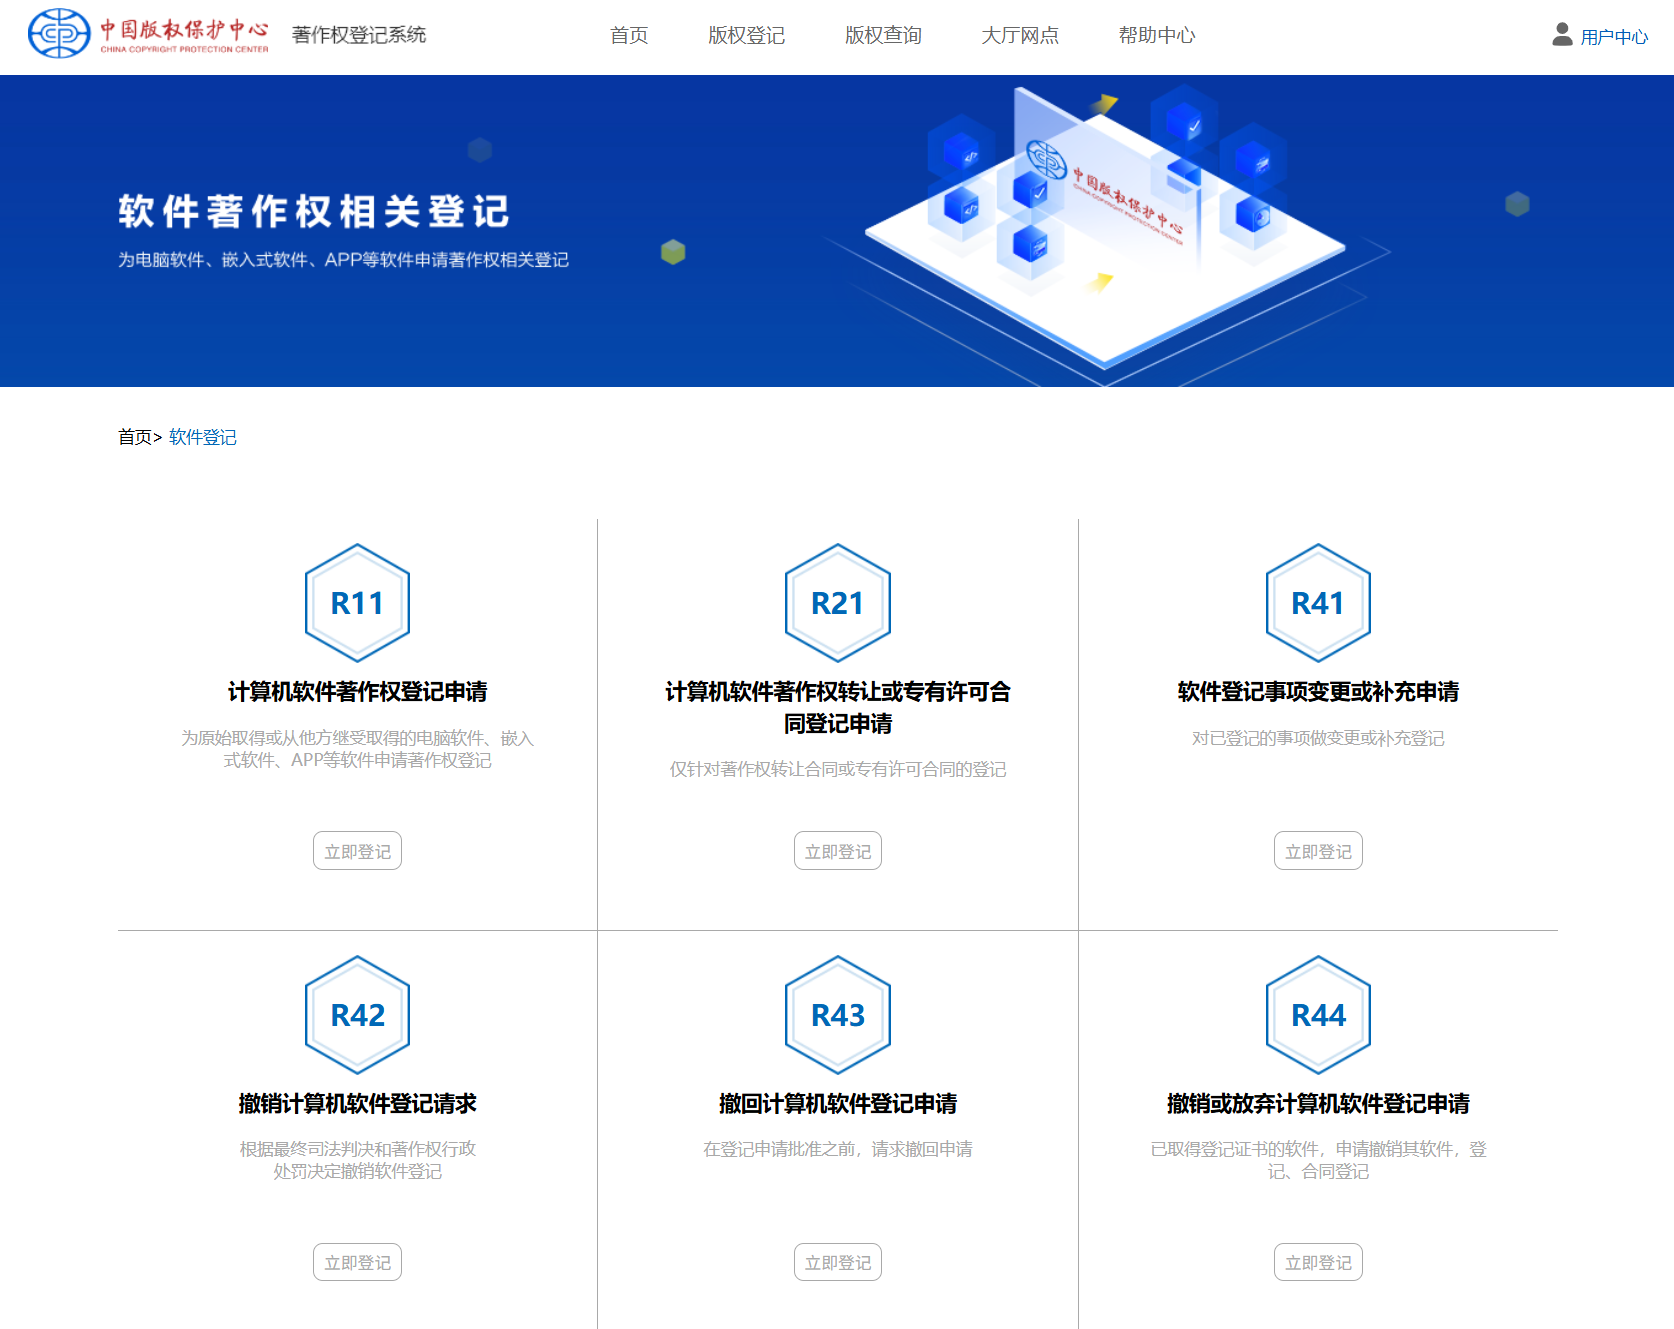Click the 计算机软件著作权转让或专有许可合同登记申请 heading
This screenshot has height=1329, width=1674.
(x=838, y=707)
